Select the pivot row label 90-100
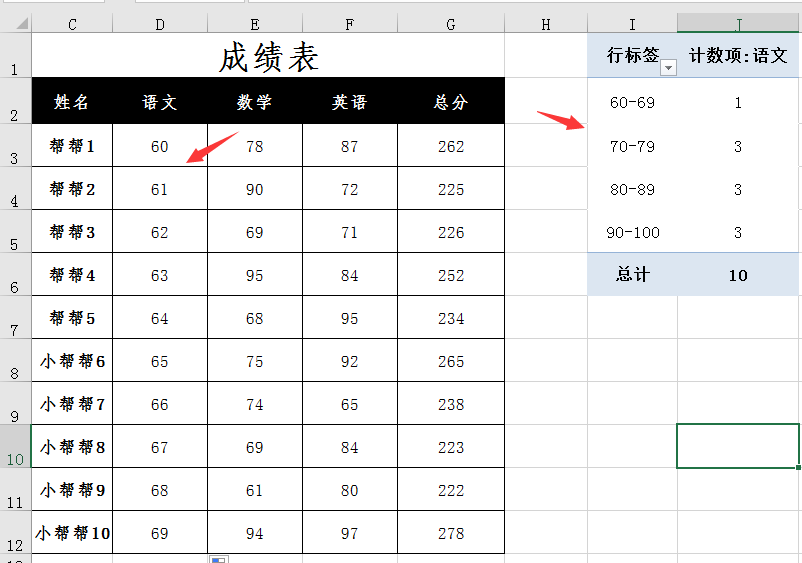 coord(632,232)
